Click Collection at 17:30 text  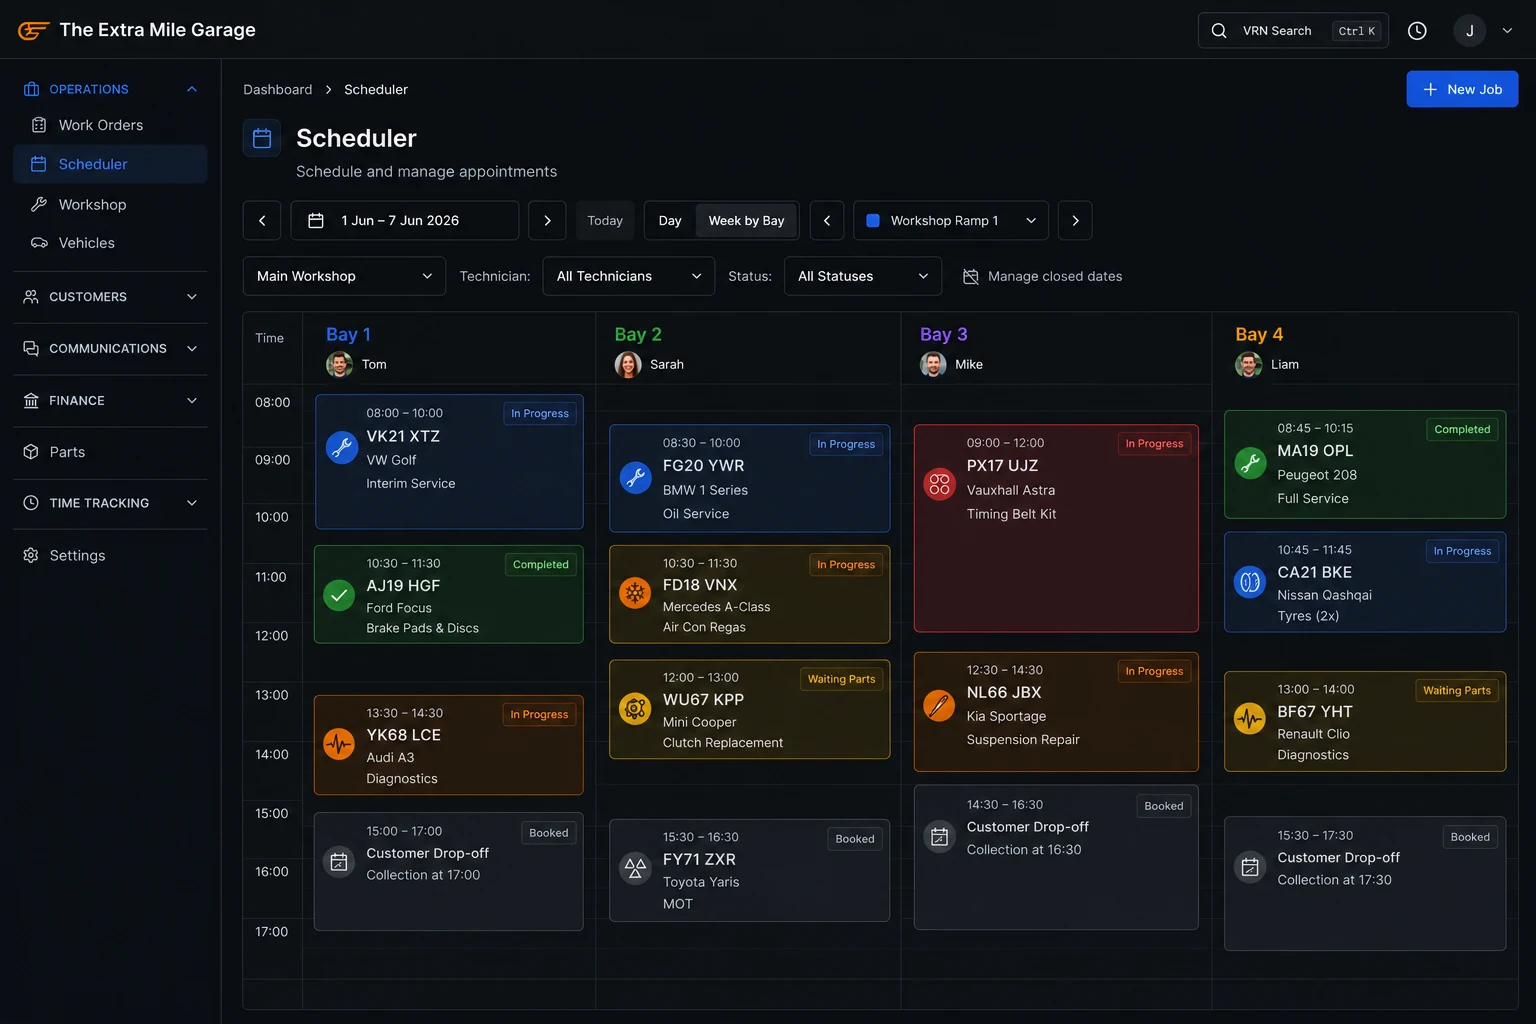[x=1334, y=880]
